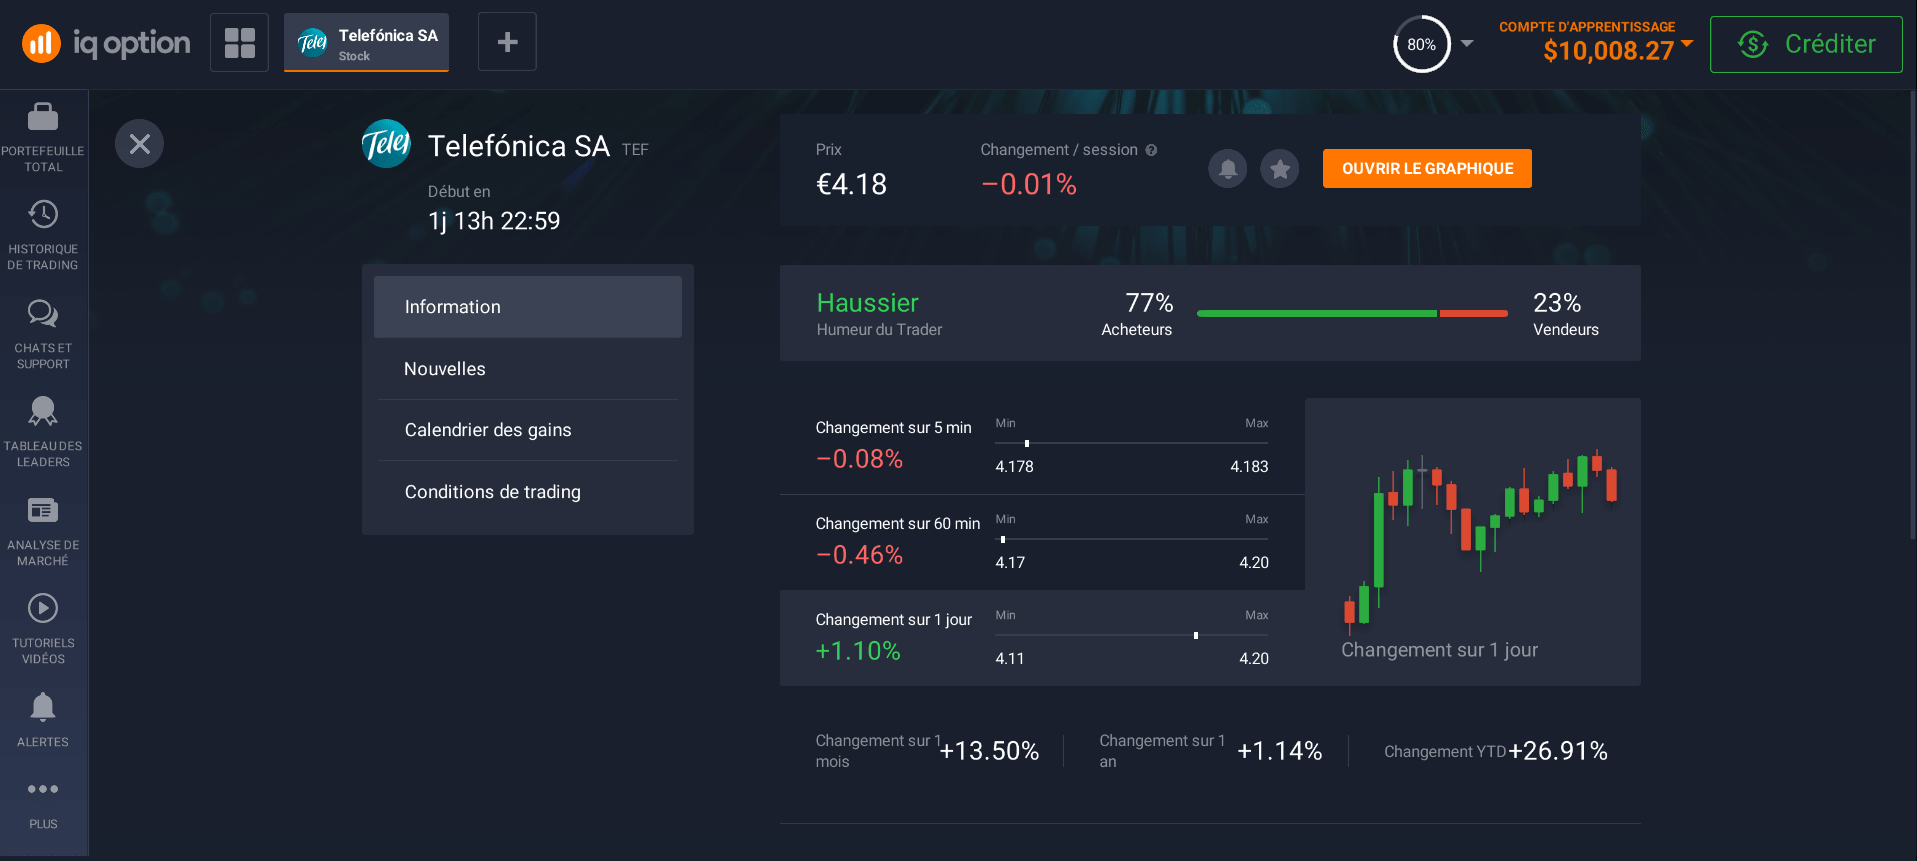Viewport: 1917px width, 861px height.
Task: Click the 60 min min-max range slider
Action: (1132, 539)
